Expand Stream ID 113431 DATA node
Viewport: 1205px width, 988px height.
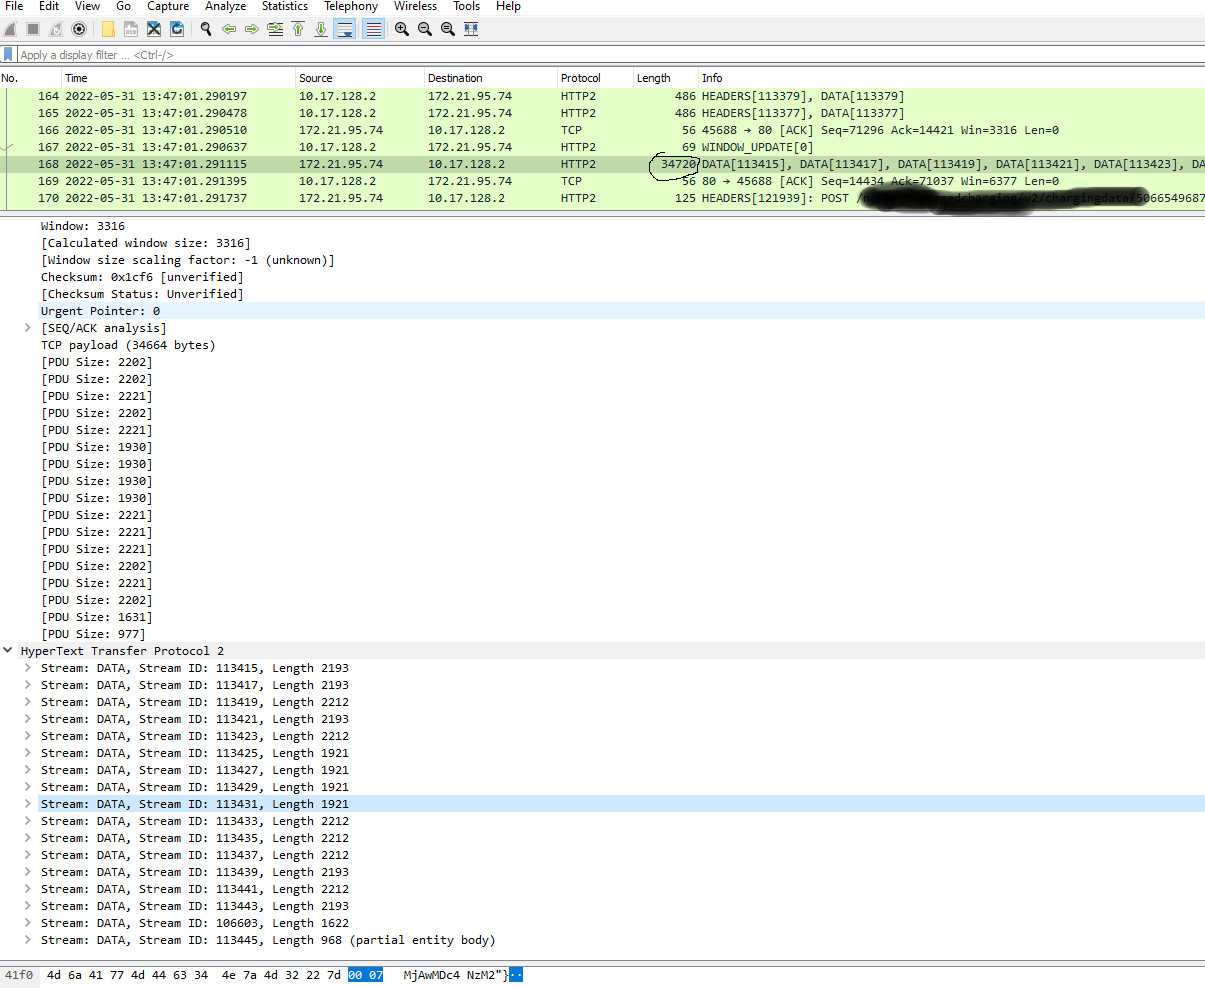(28, 804)
